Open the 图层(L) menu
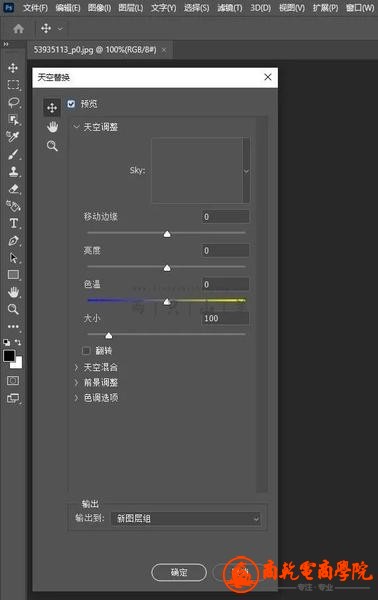This screenshot has width=378, height=600. (x=130, y=8)
